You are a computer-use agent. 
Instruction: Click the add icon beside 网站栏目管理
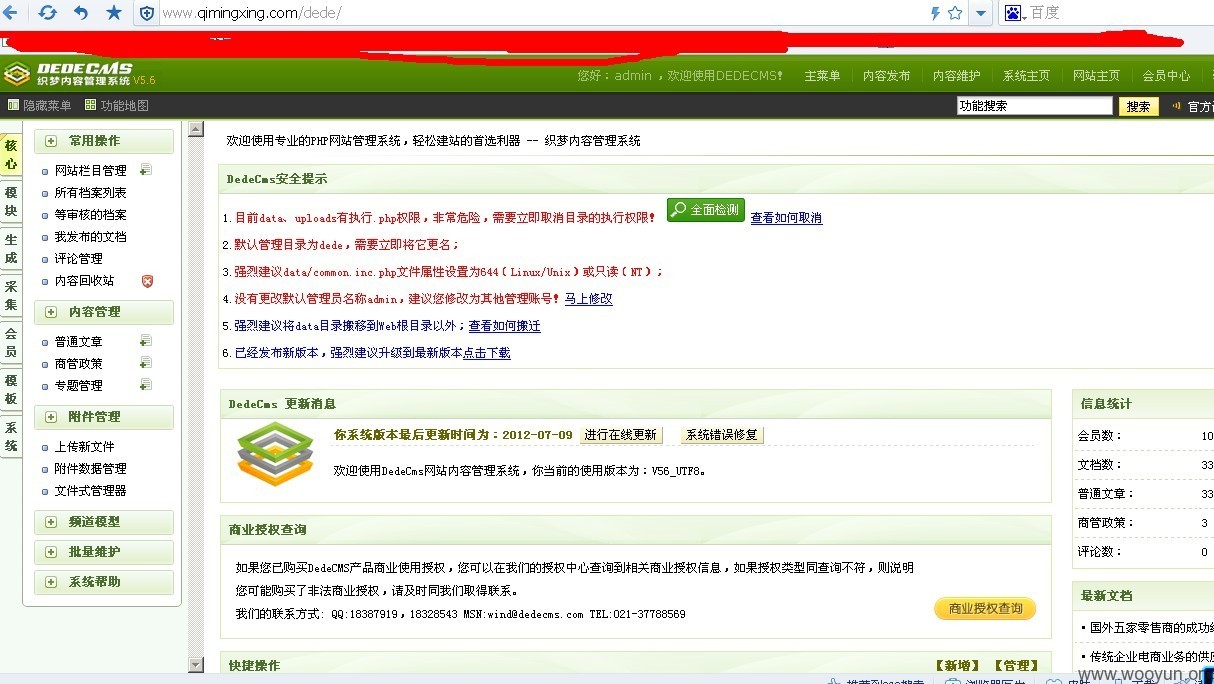146,170
